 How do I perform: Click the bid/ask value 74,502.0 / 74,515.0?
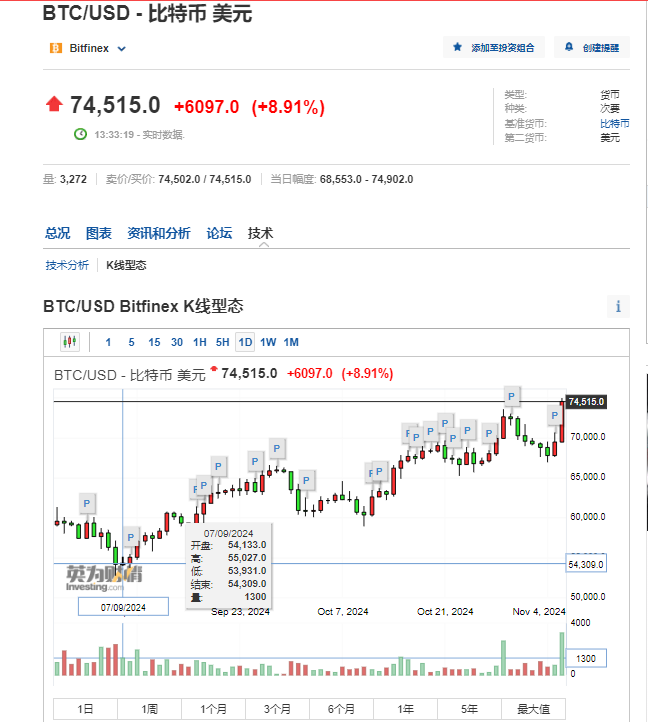click(x=205, y=179)
